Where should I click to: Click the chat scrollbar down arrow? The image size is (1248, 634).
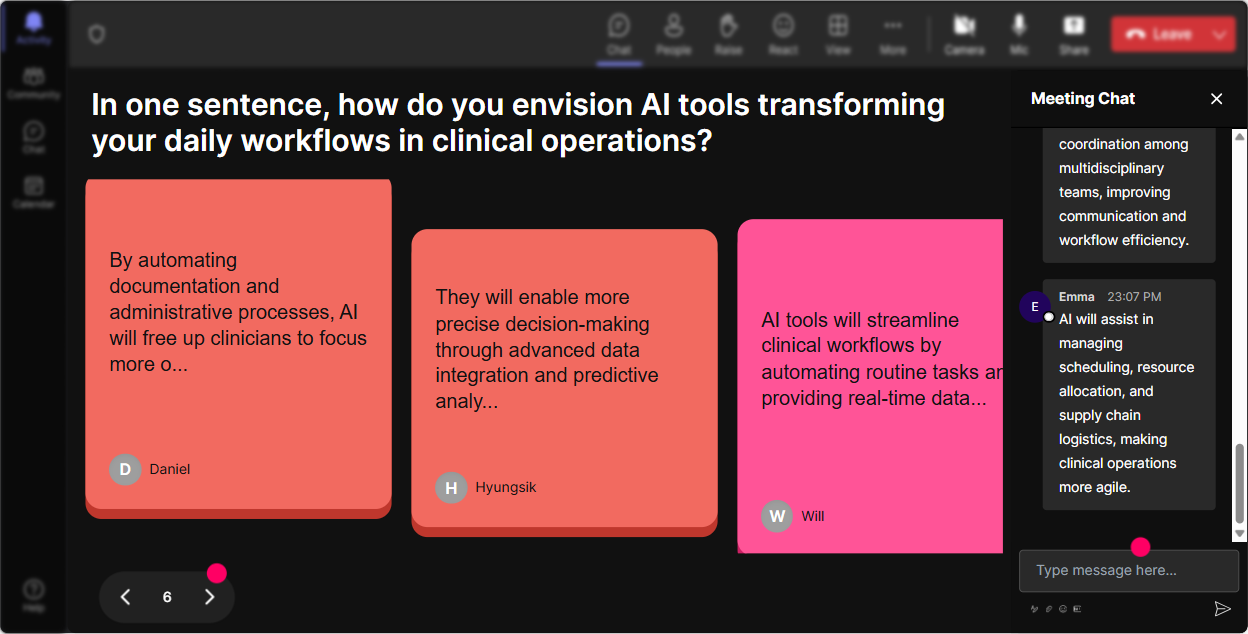pyautogui.click(x=1240, y=536)
